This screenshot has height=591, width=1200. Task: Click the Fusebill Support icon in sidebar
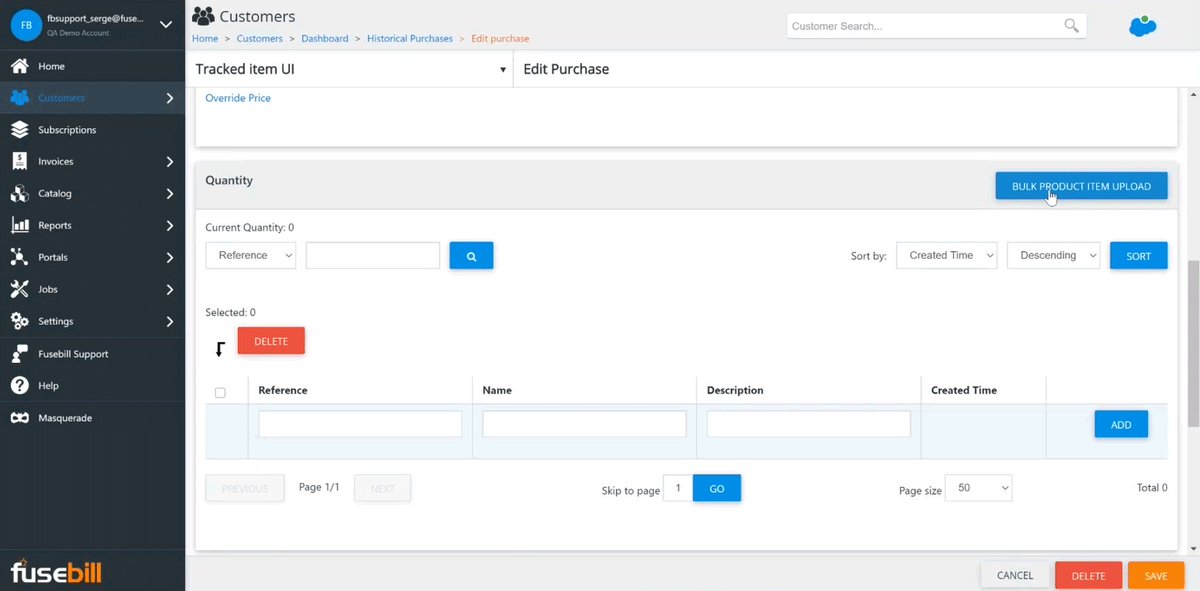tap(19, 354)
